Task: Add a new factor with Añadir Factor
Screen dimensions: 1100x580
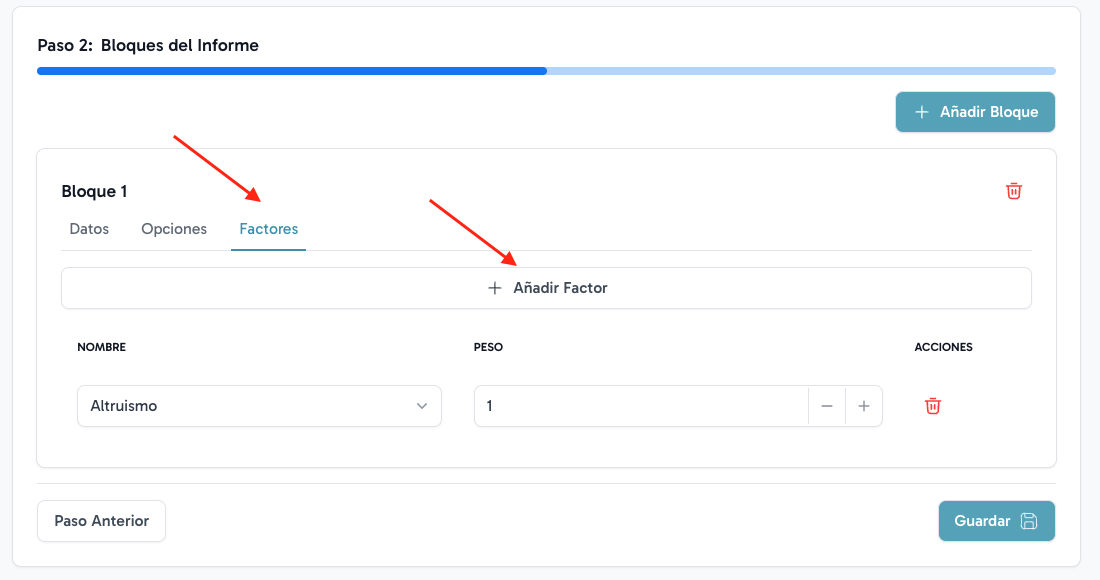Action: tap(546, 288)
